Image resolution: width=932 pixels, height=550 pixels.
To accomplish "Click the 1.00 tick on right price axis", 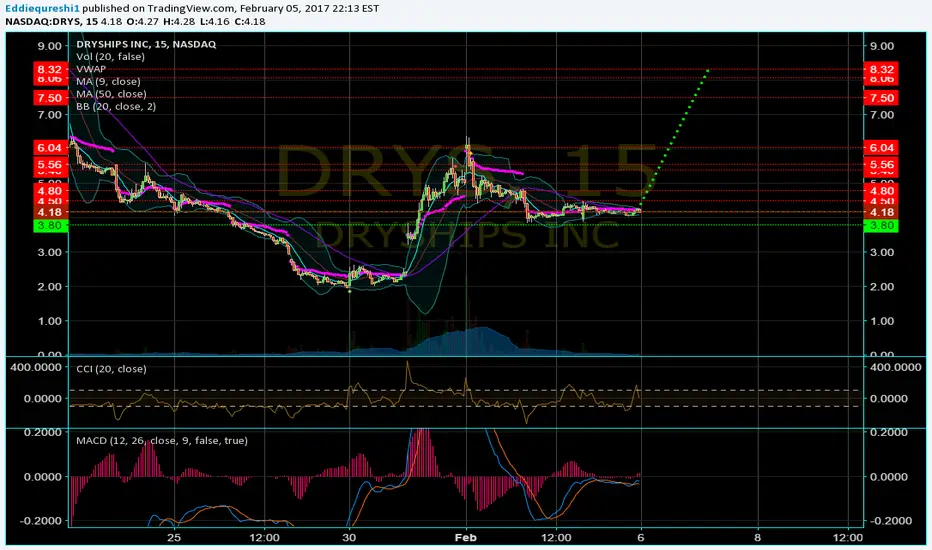I will click(x=882, y=321).
